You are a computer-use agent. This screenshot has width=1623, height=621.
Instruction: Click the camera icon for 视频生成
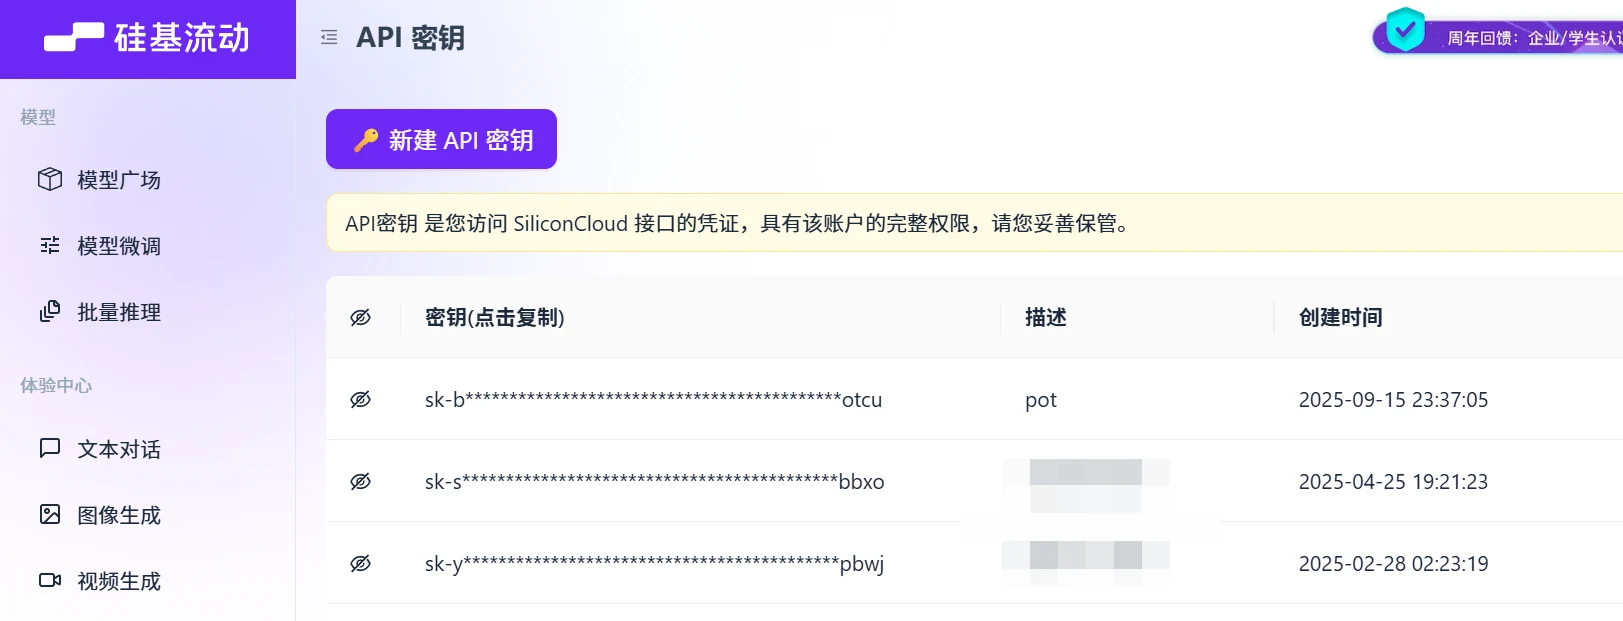(50, 580)
